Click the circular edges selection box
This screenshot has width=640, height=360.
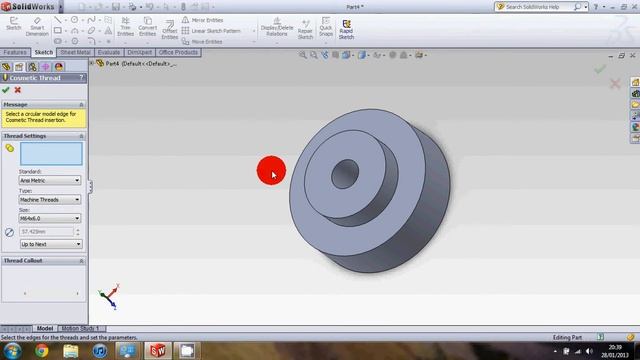tap(51, 154)
